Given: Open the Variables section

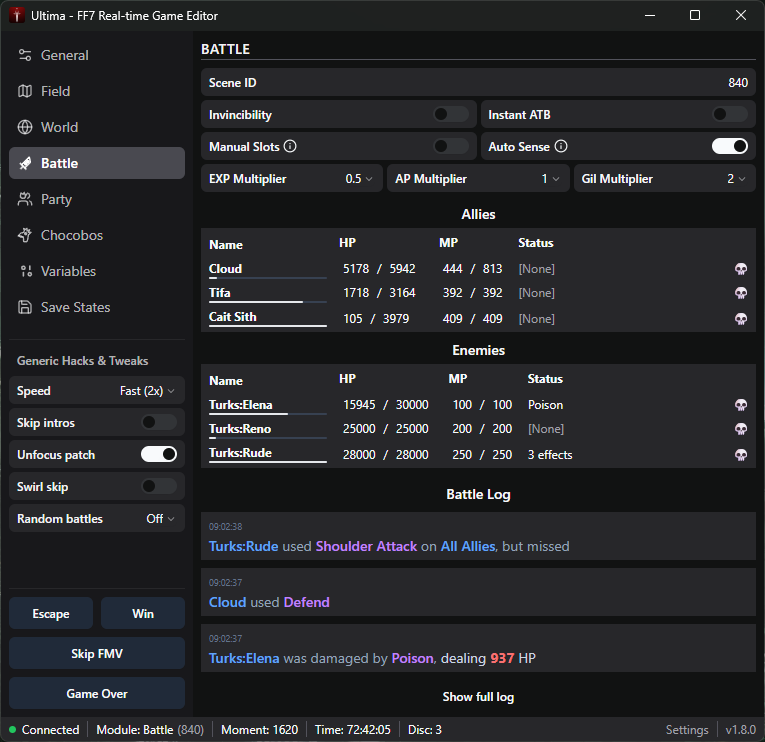Looking at the screenshot, I should click(97, 271).
